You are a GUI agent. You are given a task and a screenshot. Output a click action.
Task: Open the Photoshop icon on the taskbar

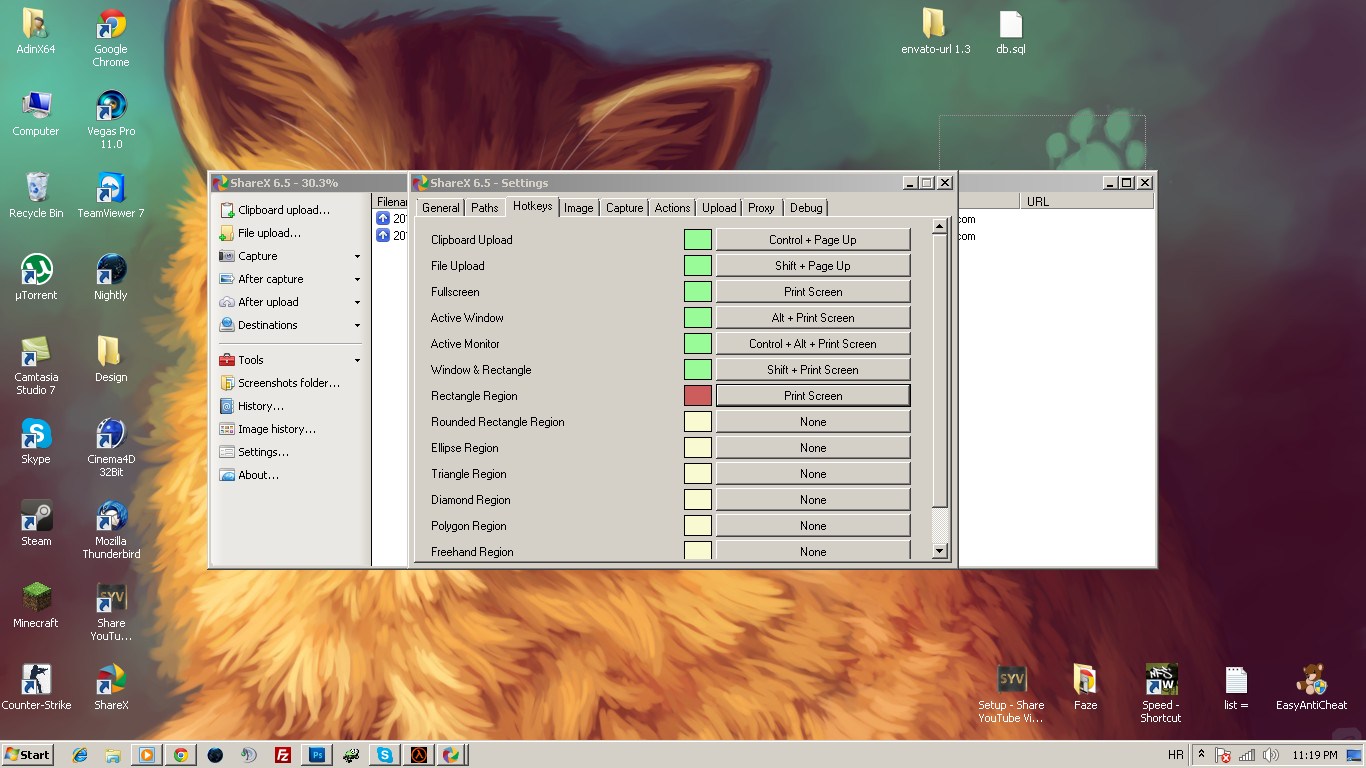(x=317, y=755)
